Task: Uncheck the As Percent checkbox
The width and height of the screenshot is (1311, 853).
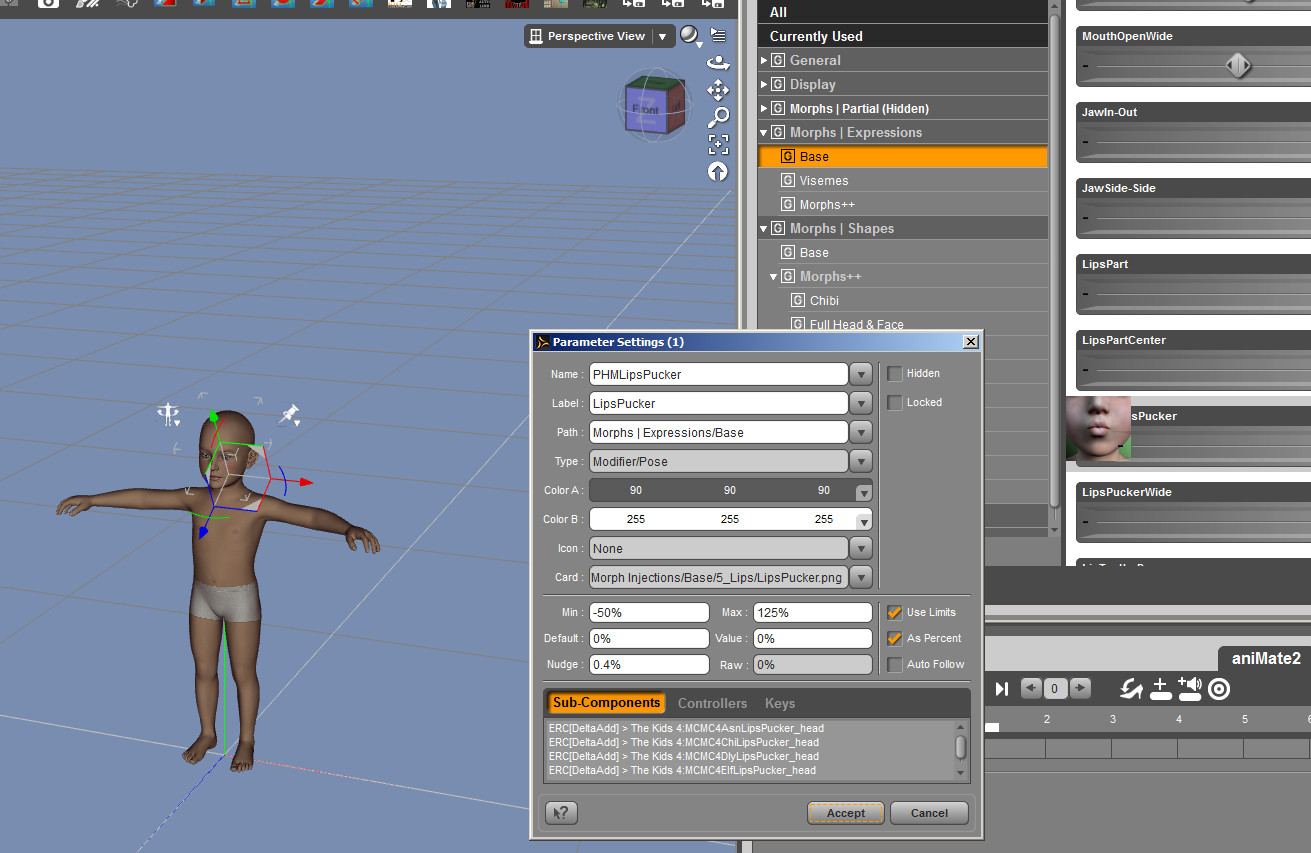Action: pos(895,638)
